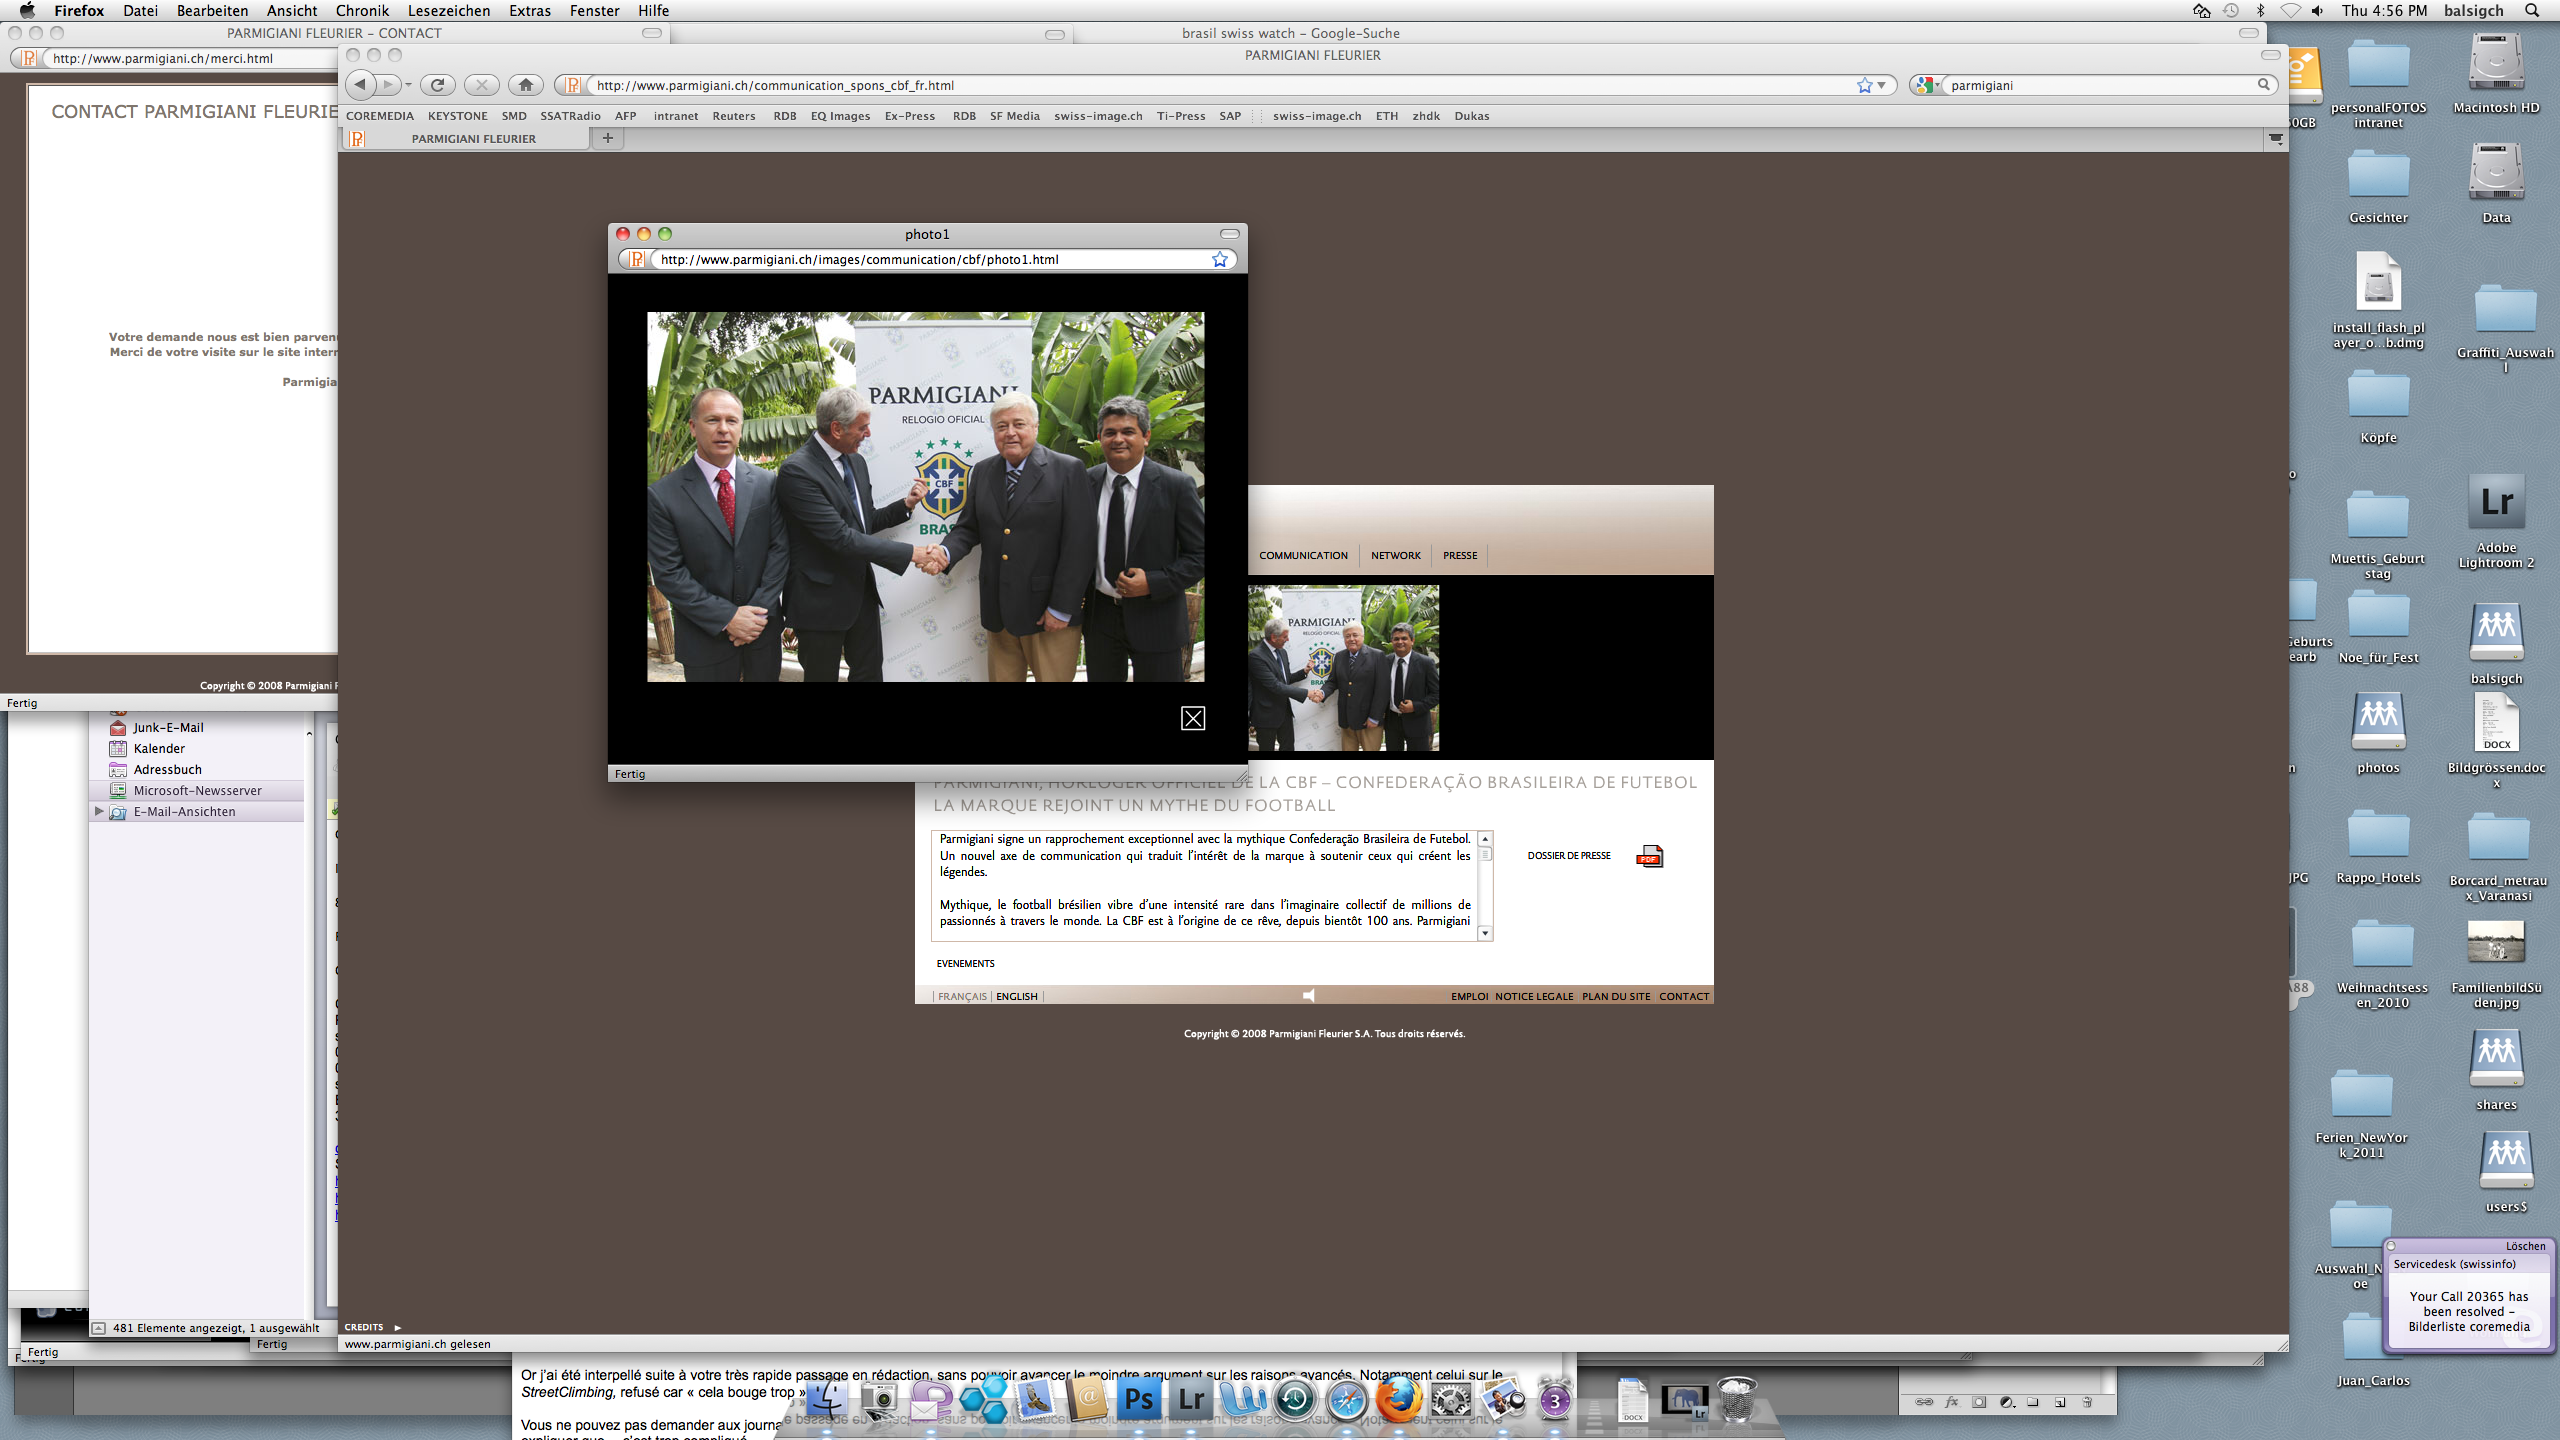2560x1440 pixels.
Task: Open Photoshop from the Dock
Action: 1138,1399
